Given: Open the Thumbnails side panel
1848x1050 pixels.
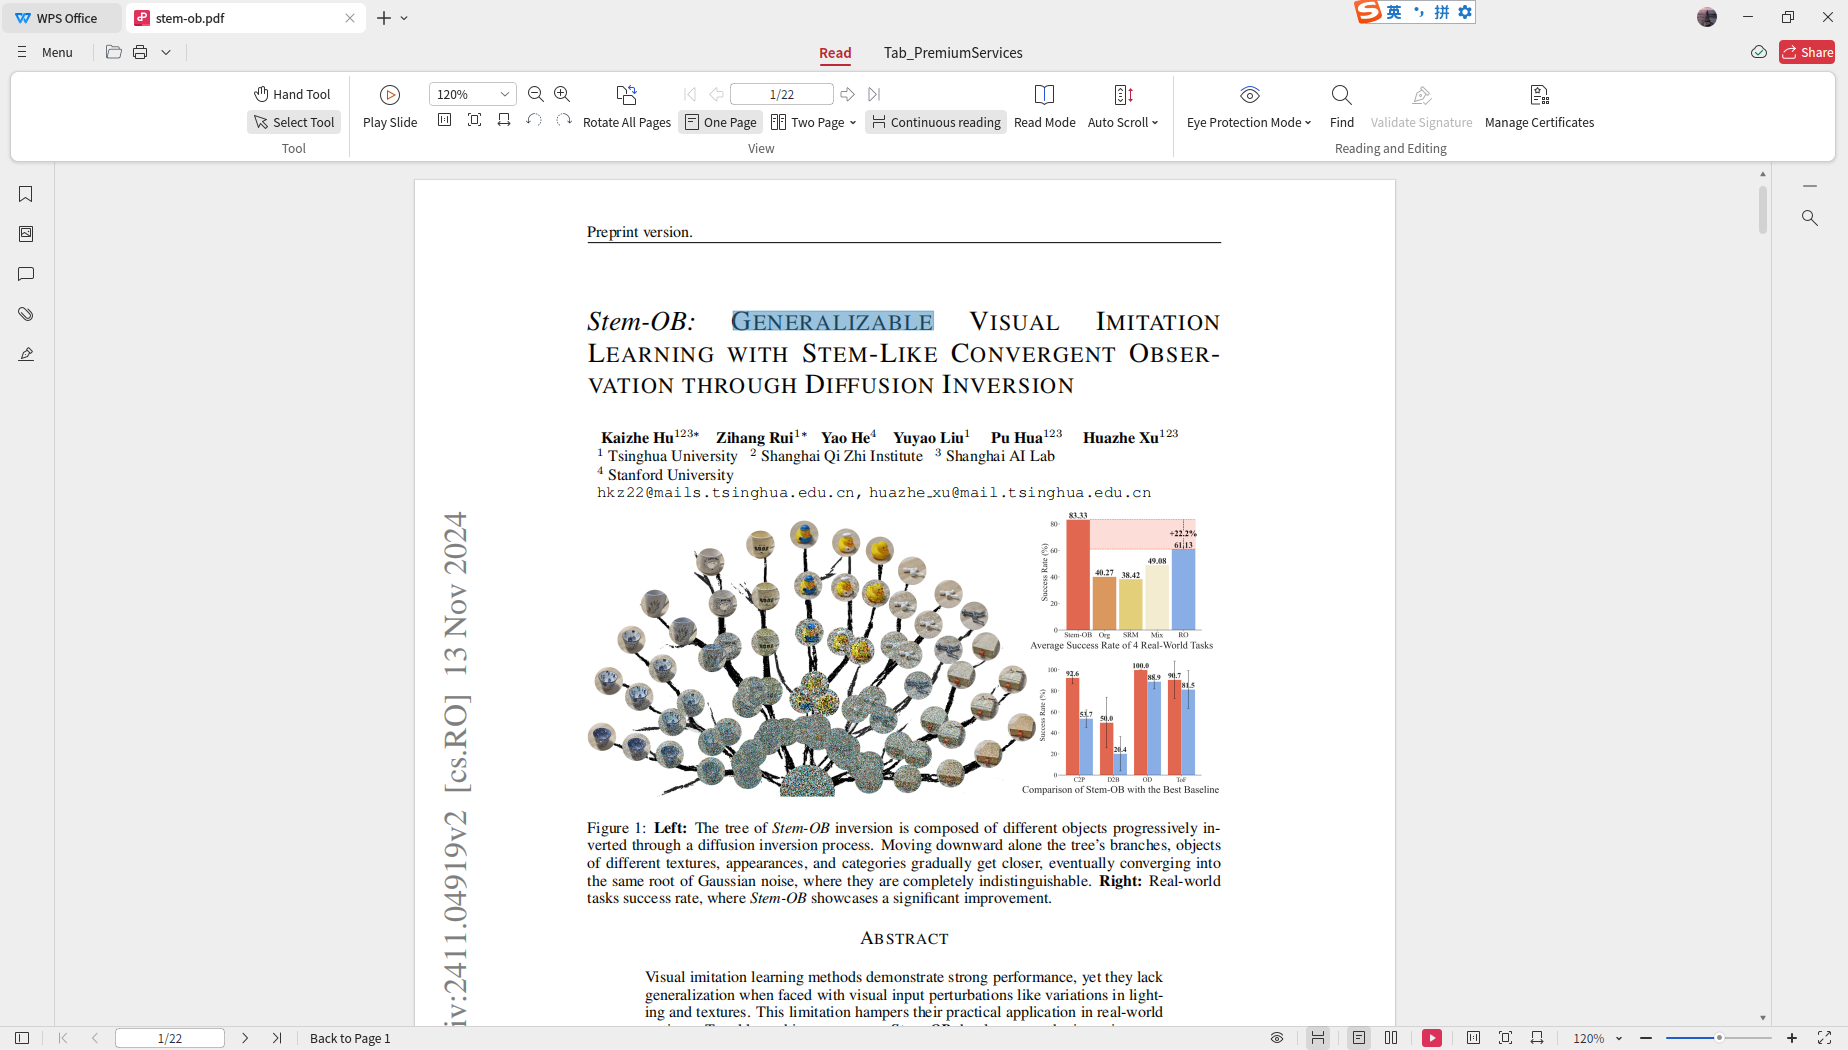Looking at the screenshot, I should 26,234.
